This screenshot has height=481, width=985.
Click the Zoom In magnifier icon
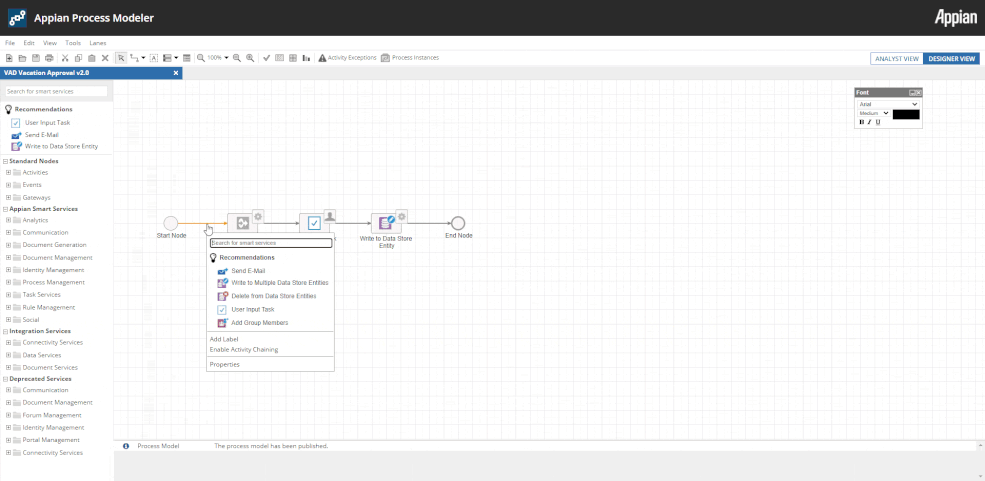tap(250, 58)
